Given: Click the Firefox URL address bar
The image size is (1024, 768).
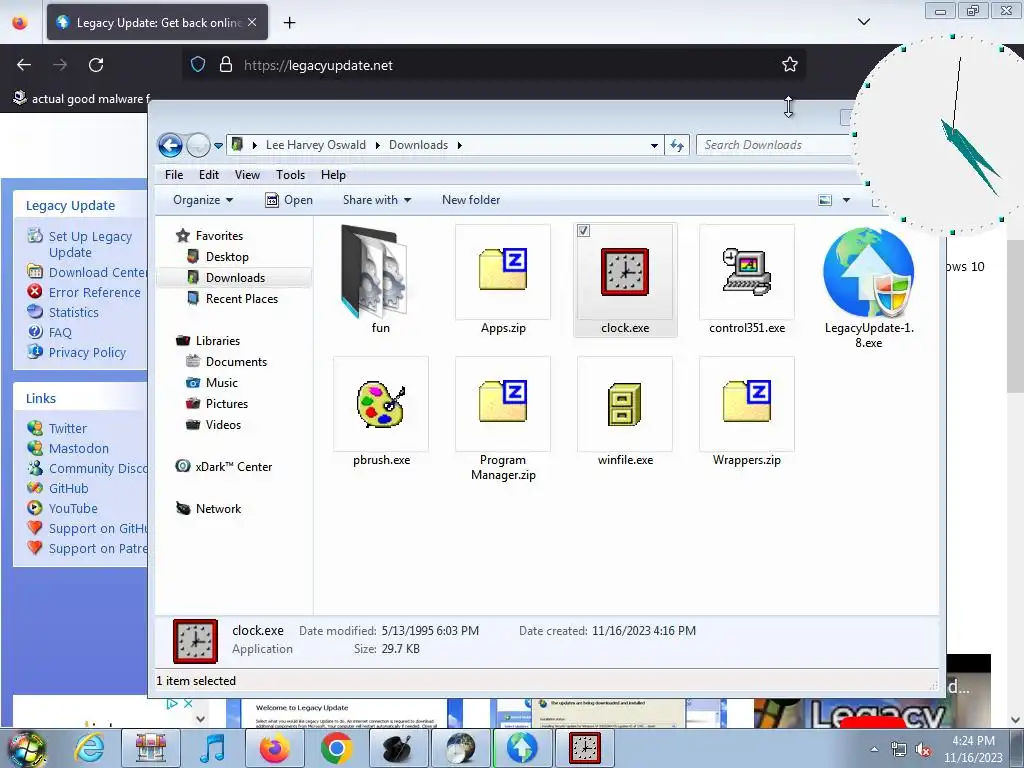Looking at the screenshot, I should pyautogui.click(x=493, y=65).
